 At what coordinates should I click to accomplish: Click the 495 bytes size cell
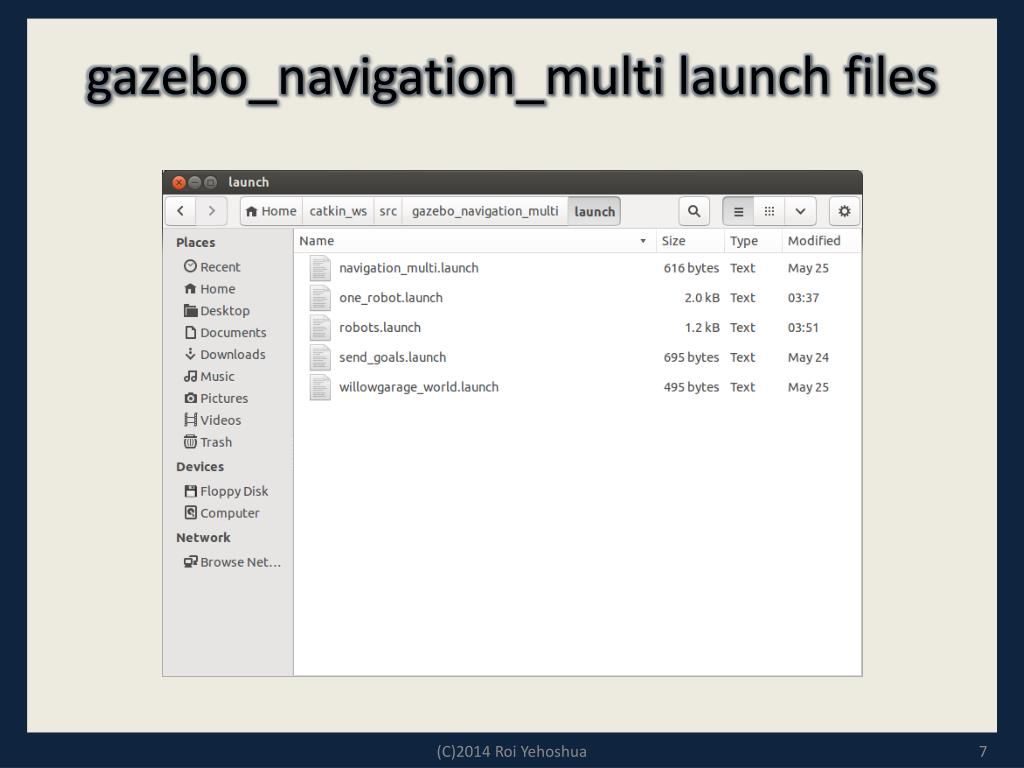tap(691, 387)
